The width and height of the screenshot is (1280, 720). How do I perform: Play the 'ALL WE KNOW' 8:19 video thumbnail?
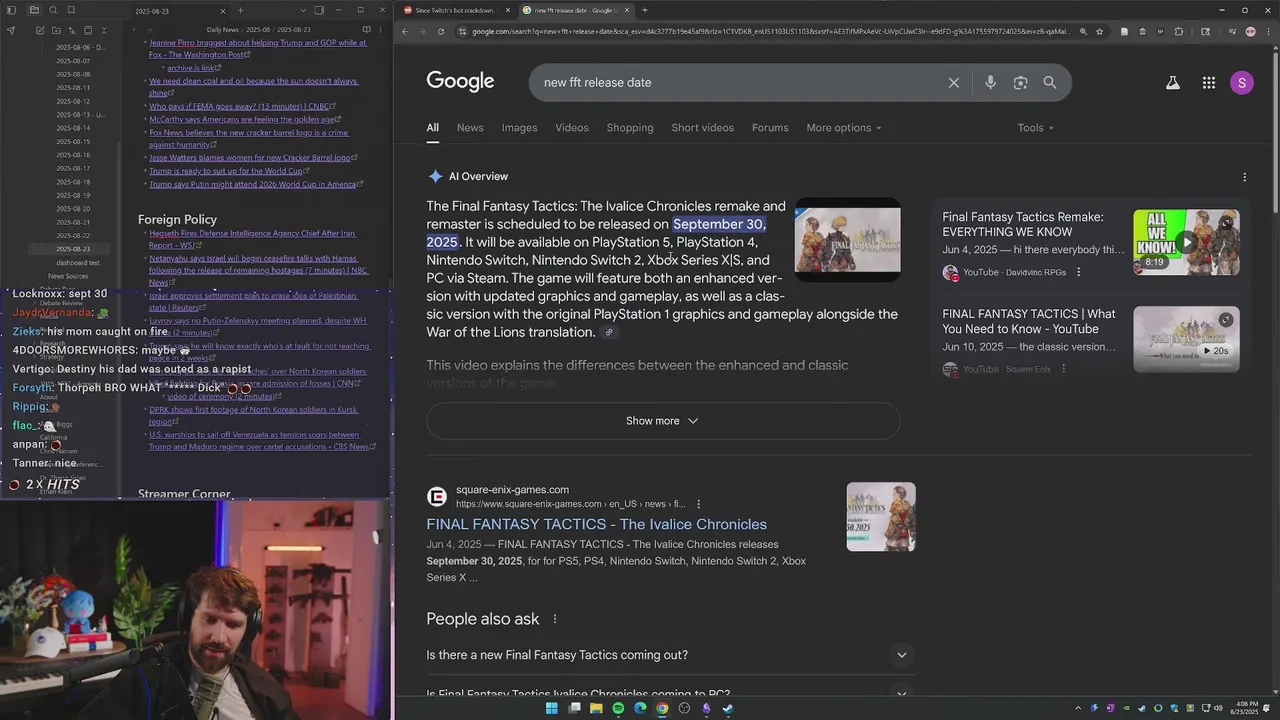tap(1186, 242)
